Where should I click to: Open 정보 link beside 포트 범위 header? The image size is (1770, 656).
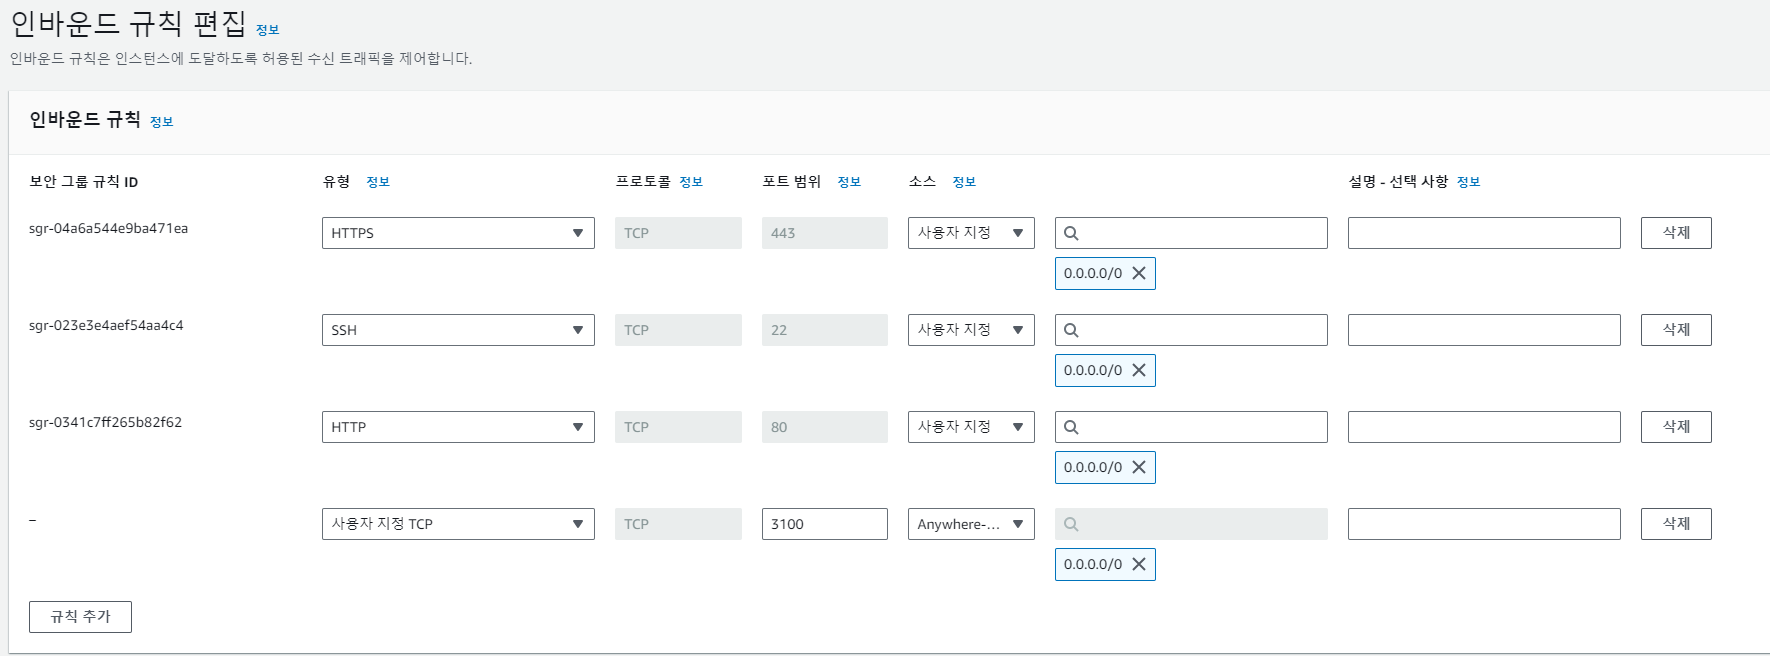point(849,182)
